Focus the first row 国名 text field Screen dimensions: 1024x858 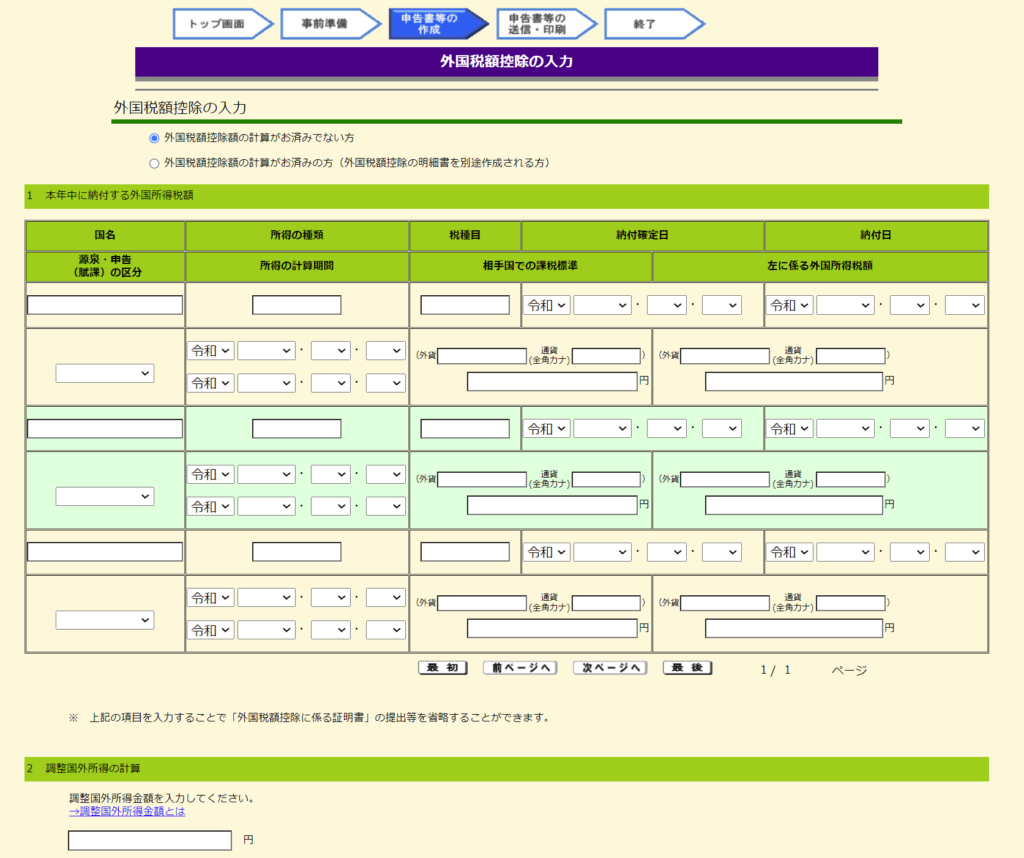click(105, 305)
